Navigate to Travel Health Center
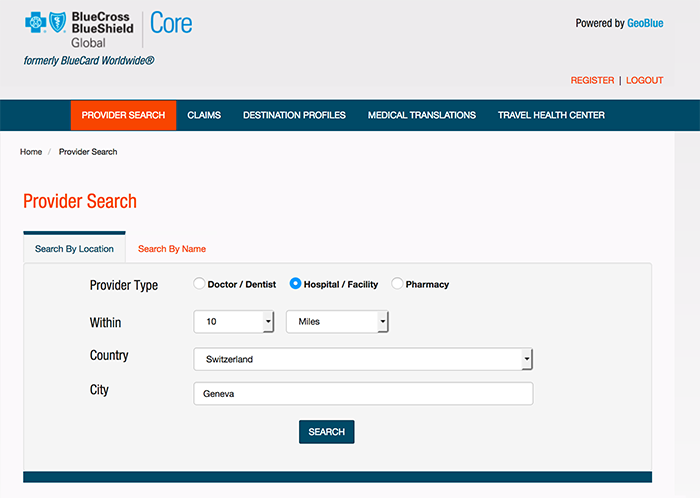The width and height of the screenshot is (700, 498). [x=551, y=115]
